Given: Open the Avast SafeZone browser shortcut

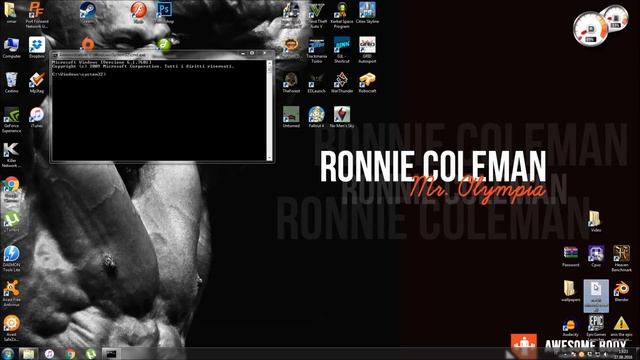Looking at the screenshot, I should (x=11, y=329).
